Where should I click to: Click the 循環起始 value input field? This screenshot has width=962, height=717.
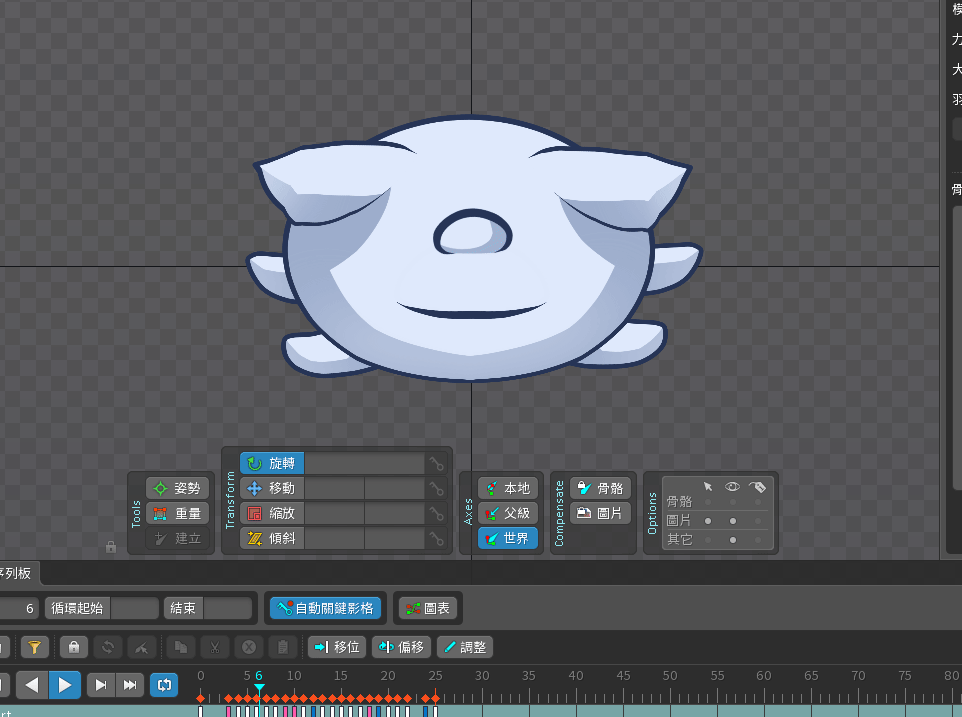pyautogui.click(x=135, y=608)
